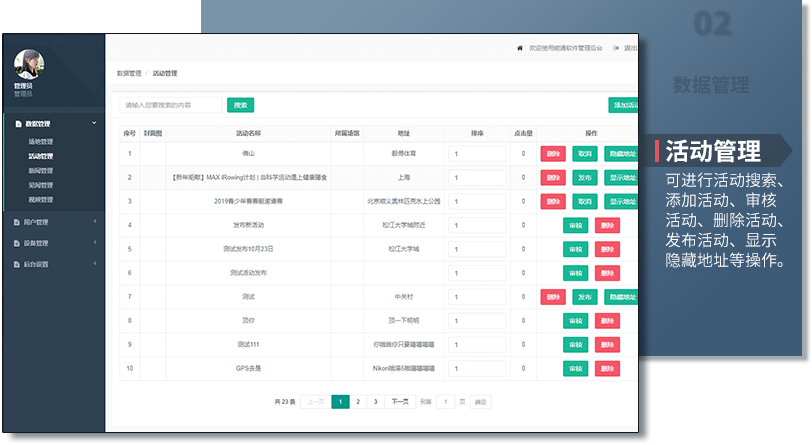This screenshot has height=445, width=812.
Task: Go to page 2 in pagination
Action: [358, 402]
